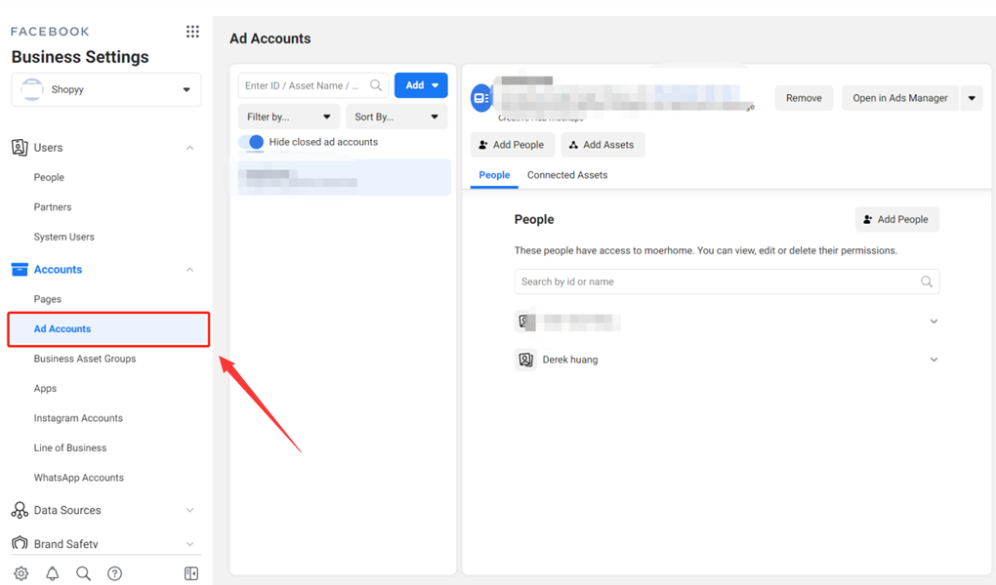Expand Derek huang permissions chevron
Viewport: 996px width, 585px height.
(934, 360)
